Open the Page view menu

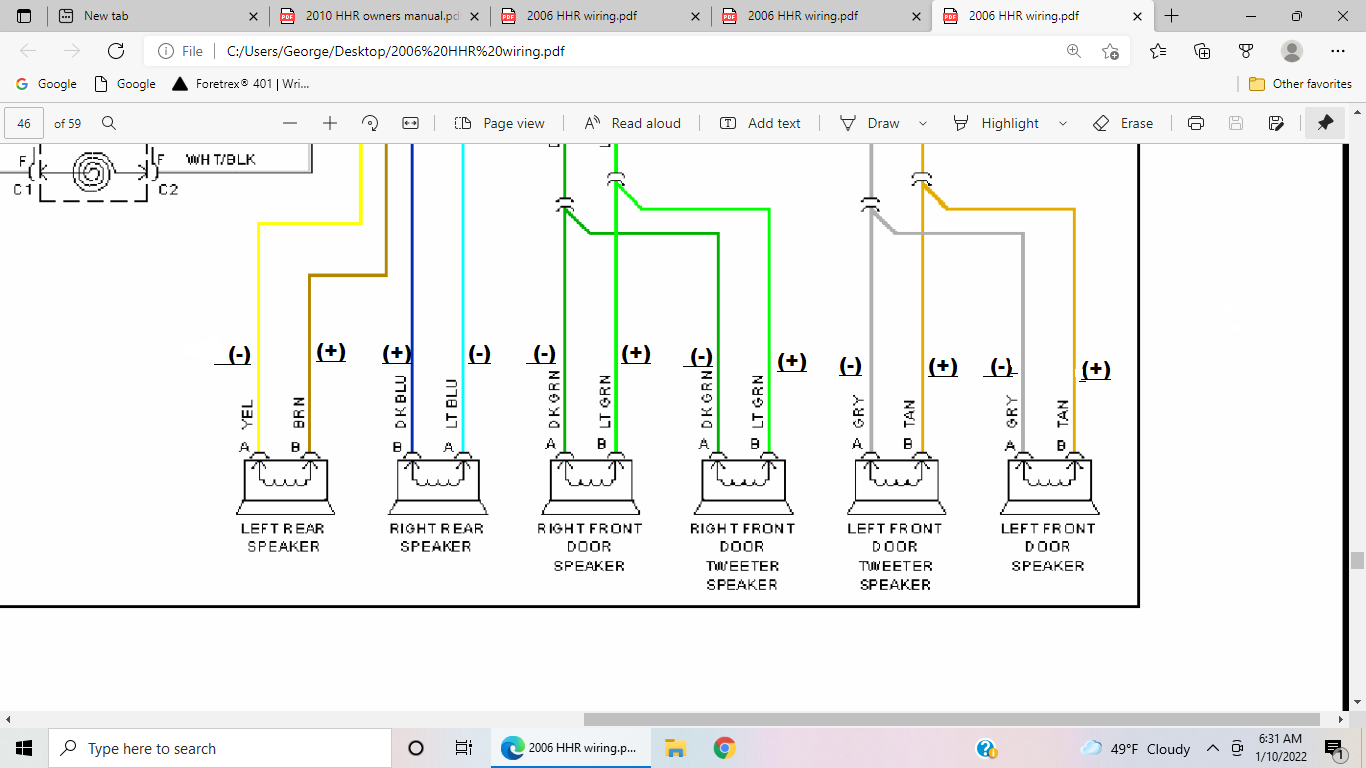point(500,123)
